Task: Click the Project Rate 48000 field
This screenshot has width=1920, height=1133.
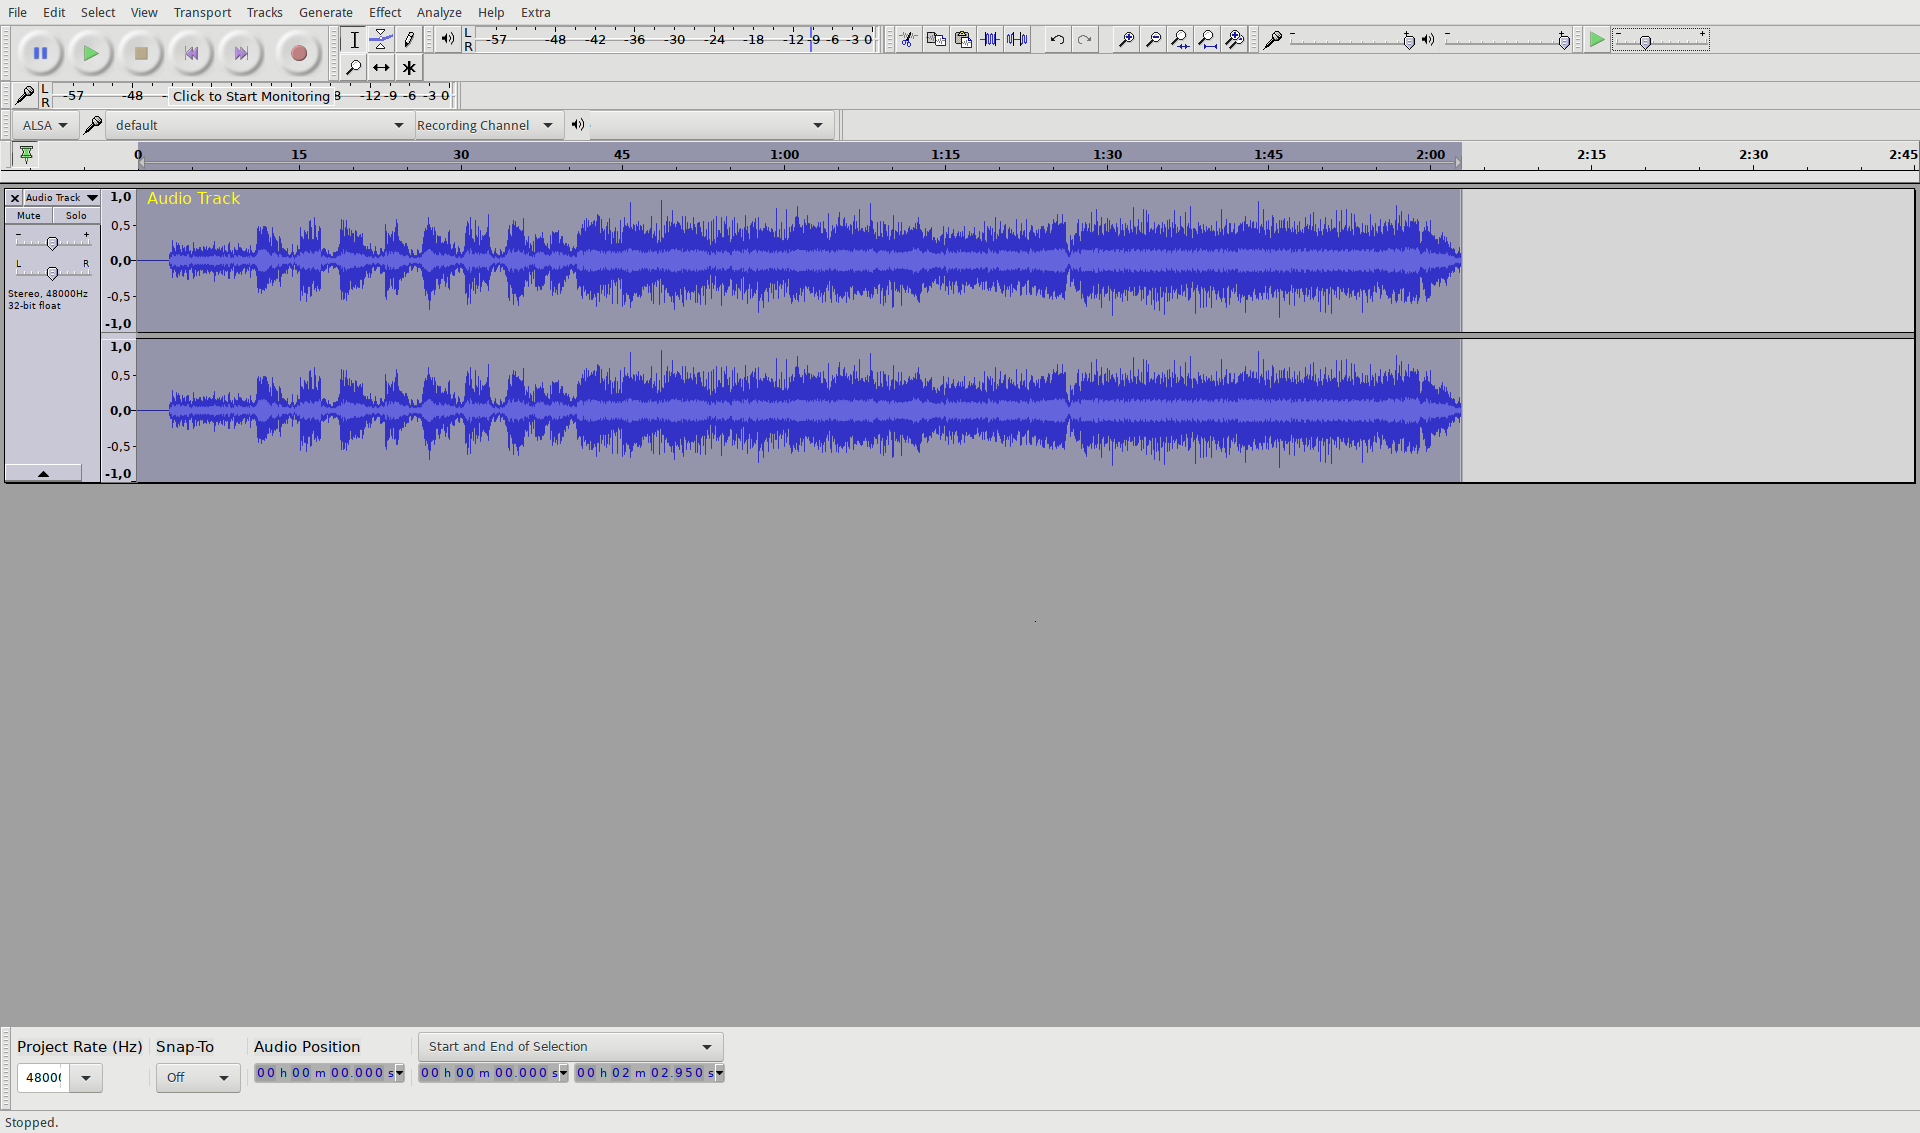Action: [x=43, y=1078]
